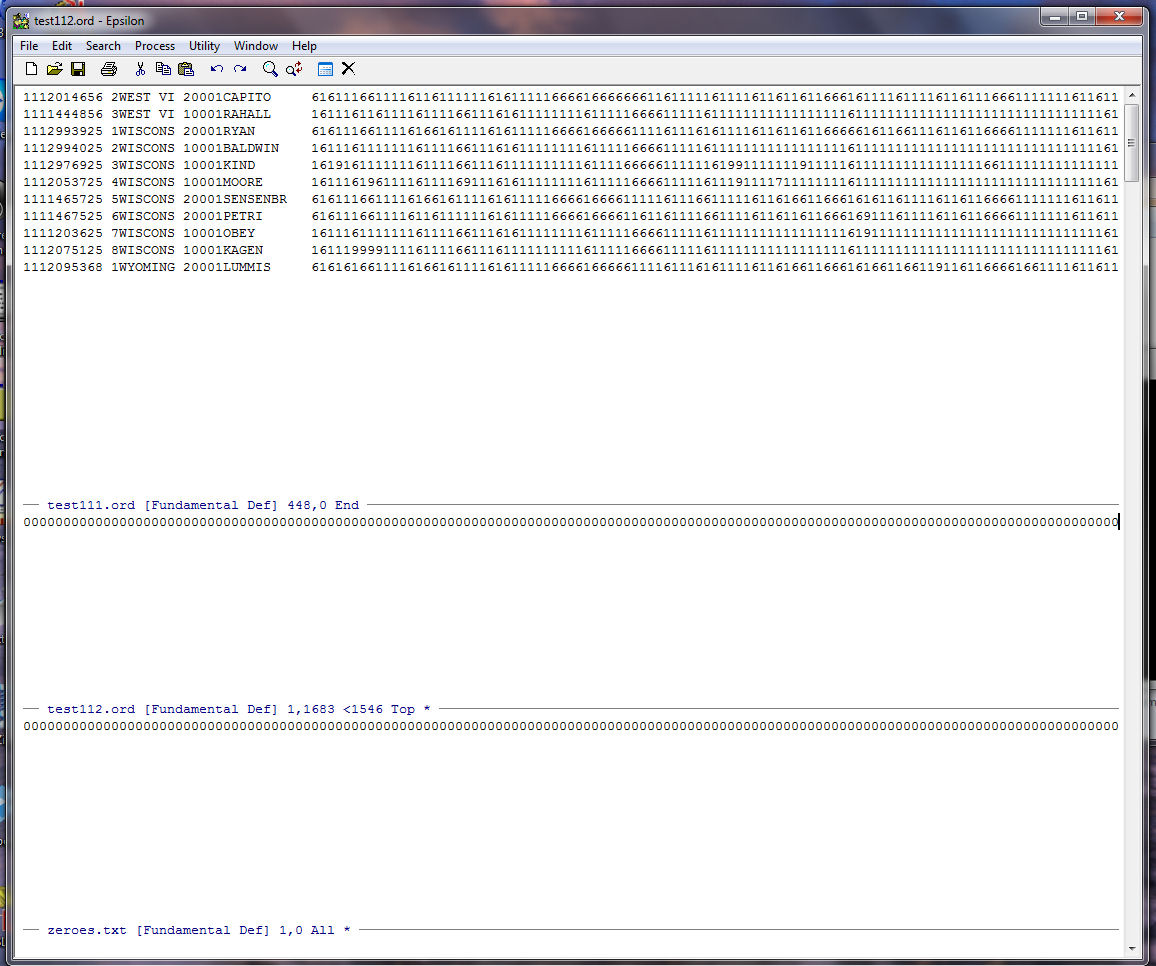Redo the edit with the toolbar arrow

tap(240, 69)
